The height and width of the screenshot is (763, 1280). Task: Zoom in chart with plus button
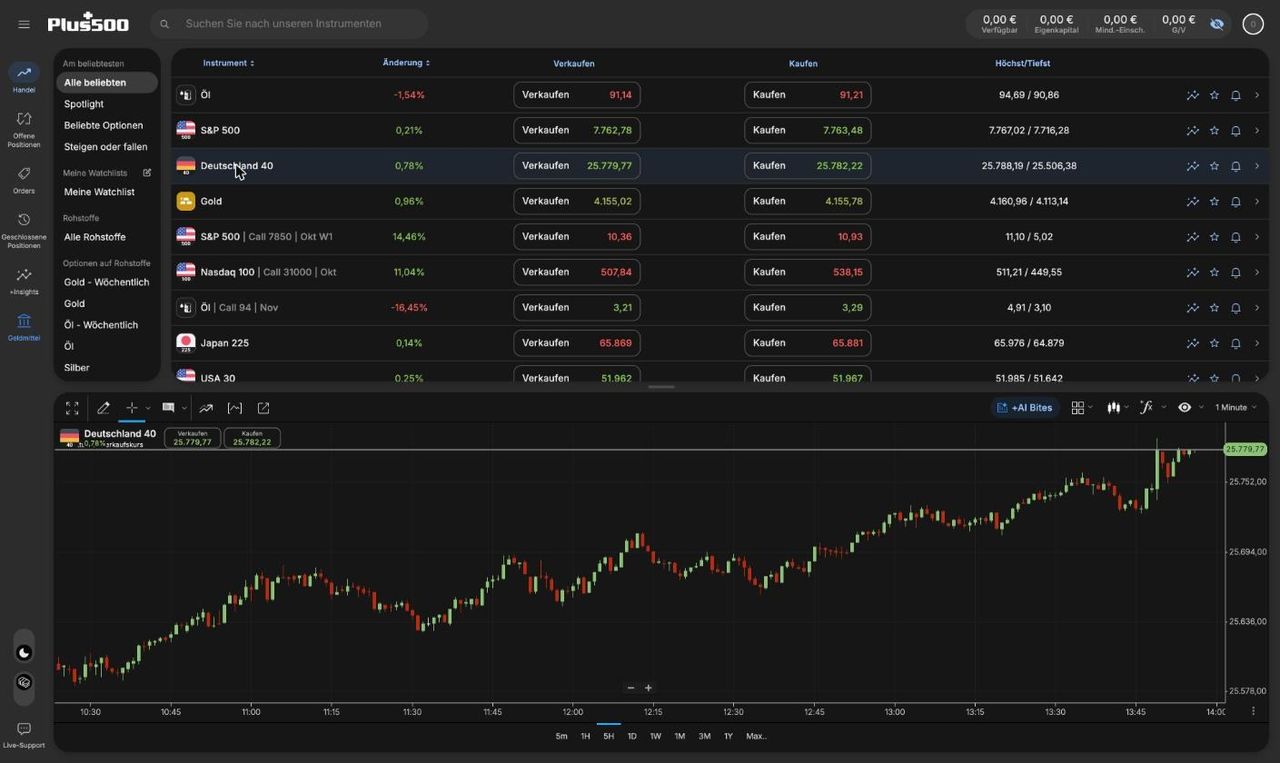click(x=648, y=688)
